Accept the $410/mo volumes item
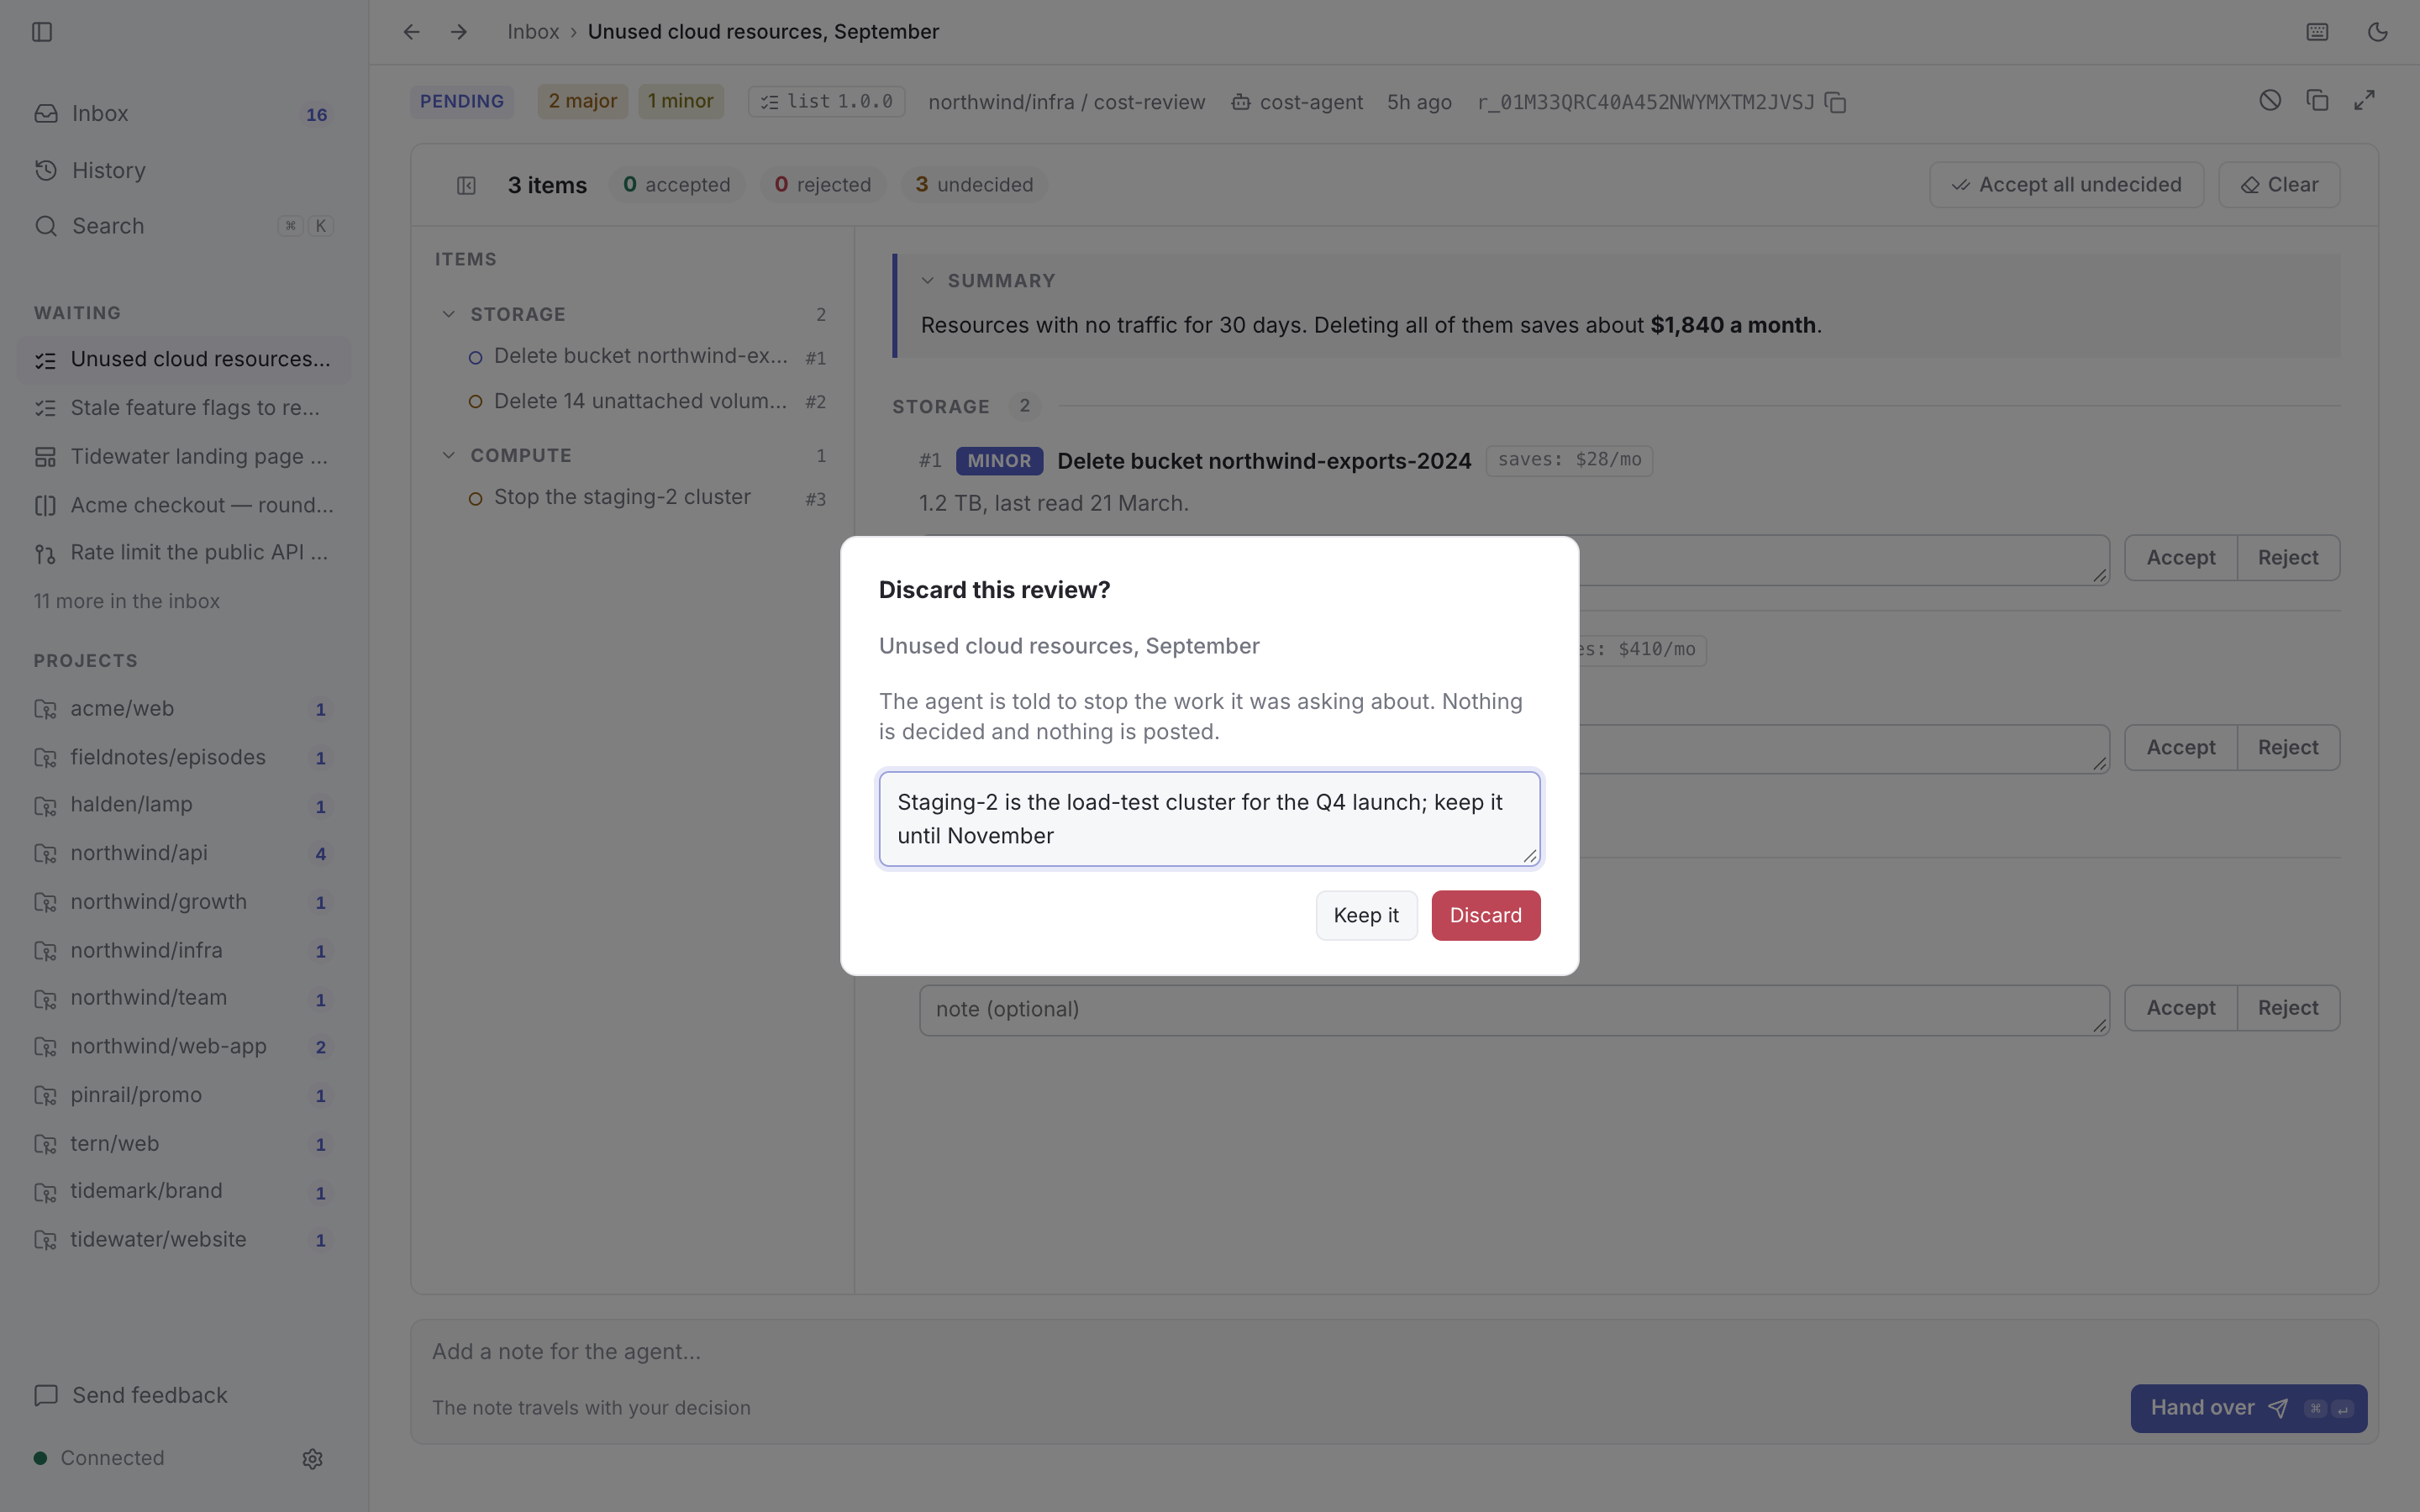 [x=2180, y=748]
